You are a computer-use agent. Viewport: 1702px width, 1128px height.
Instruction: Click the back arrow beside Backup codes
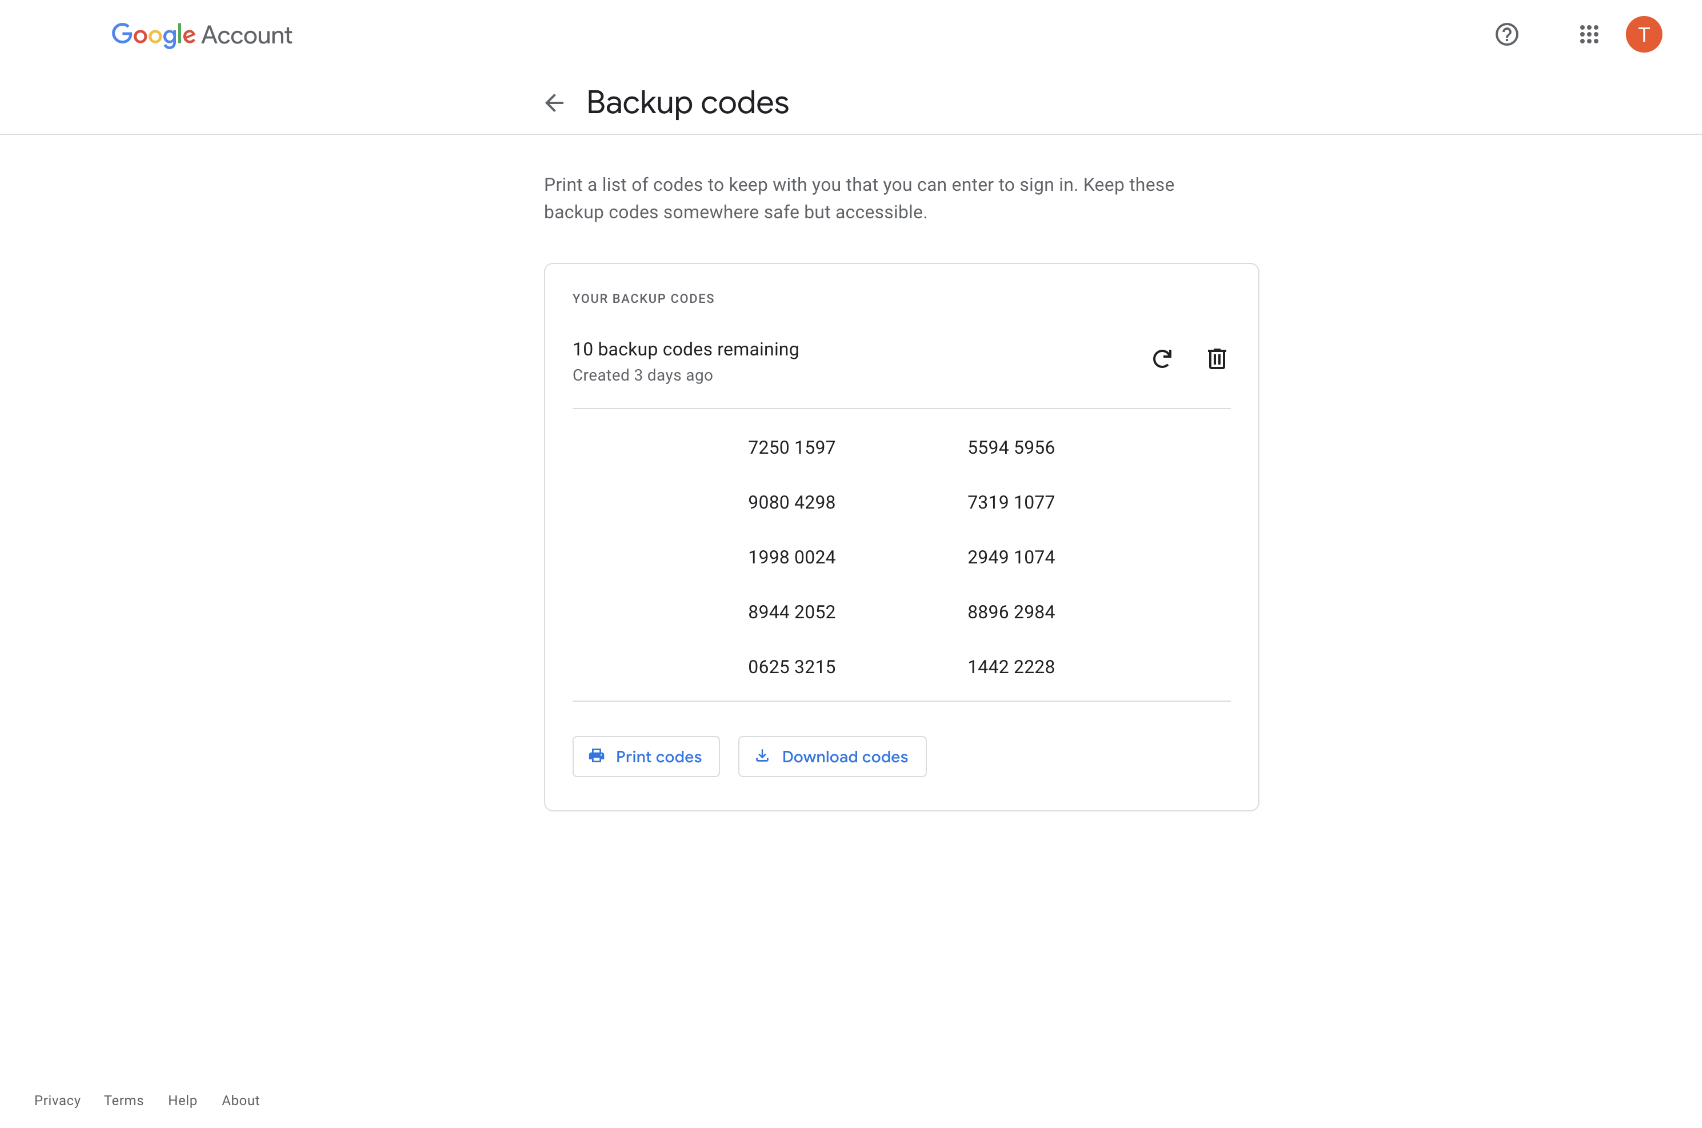click(x=554, y=103)
